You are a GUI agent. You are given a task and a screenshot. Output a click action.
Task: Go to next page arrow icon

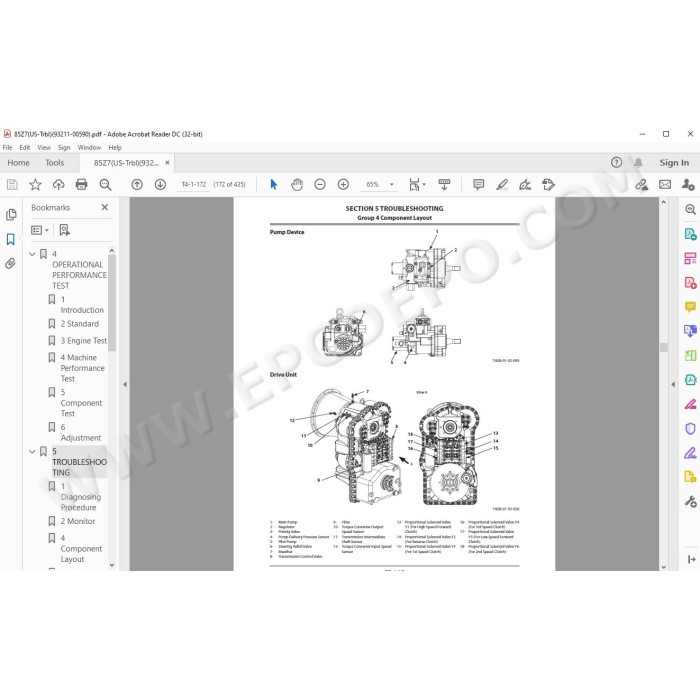[160, 184]
